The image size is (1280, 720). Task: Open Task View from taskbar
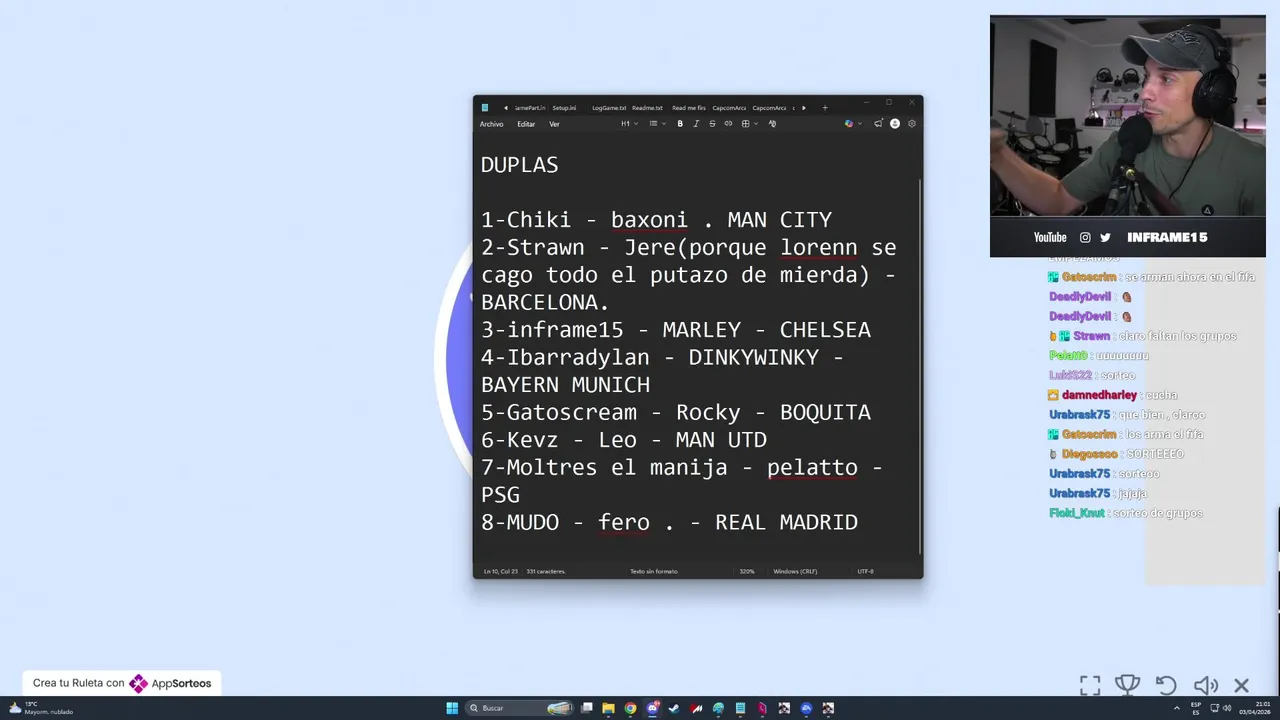click(587, 708)
